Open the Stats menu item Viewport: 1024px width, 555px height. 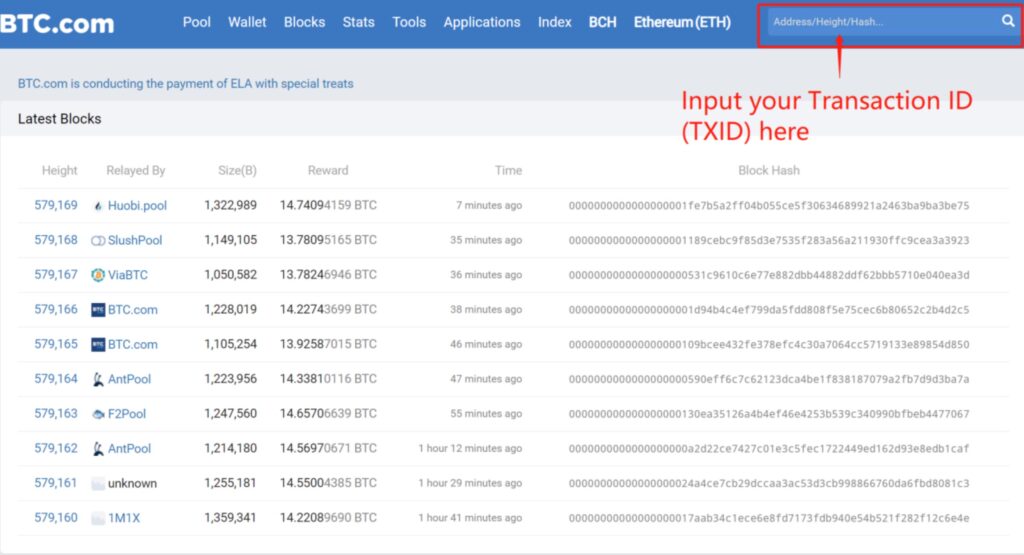(x=359, y=22)
